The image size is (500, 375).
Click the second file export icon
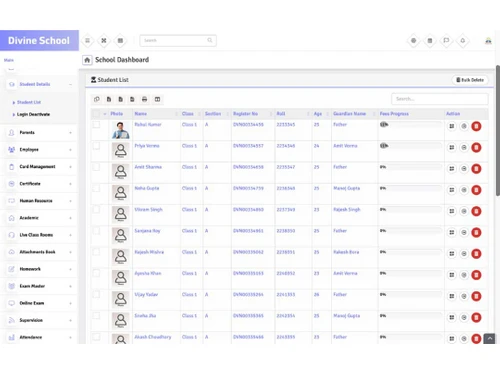[x=109, y=99]
